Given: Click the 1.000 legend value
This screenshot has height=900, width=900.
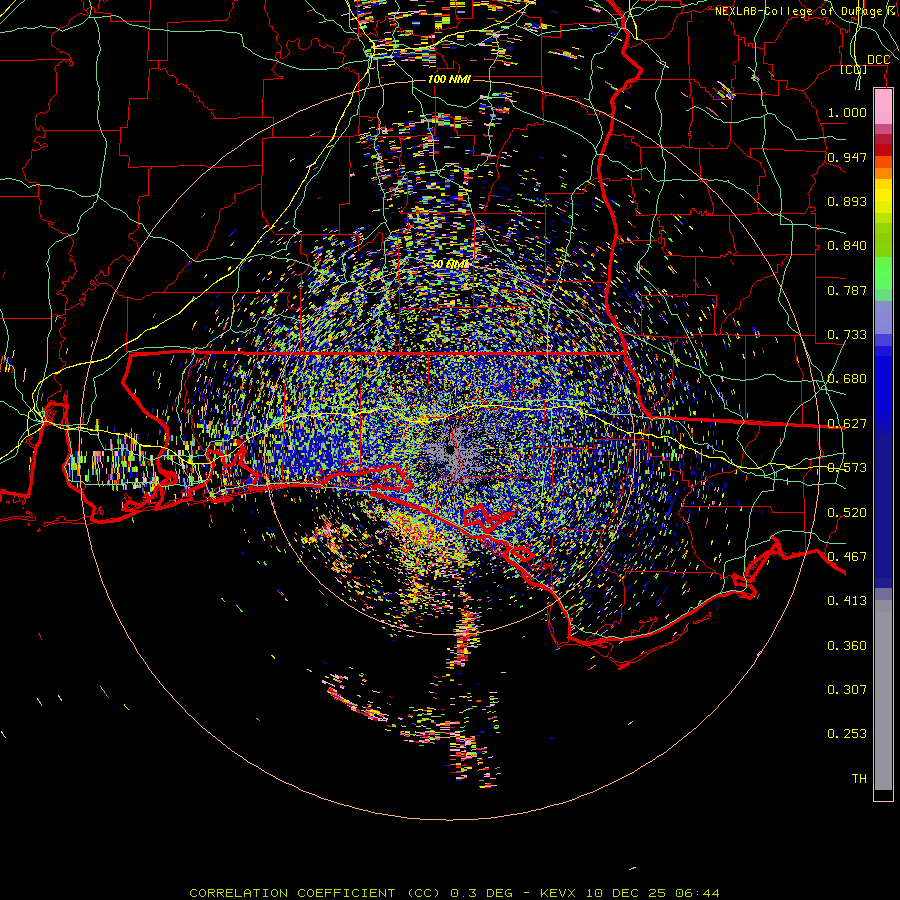Looking at the screenshot, I should [847, 112].
